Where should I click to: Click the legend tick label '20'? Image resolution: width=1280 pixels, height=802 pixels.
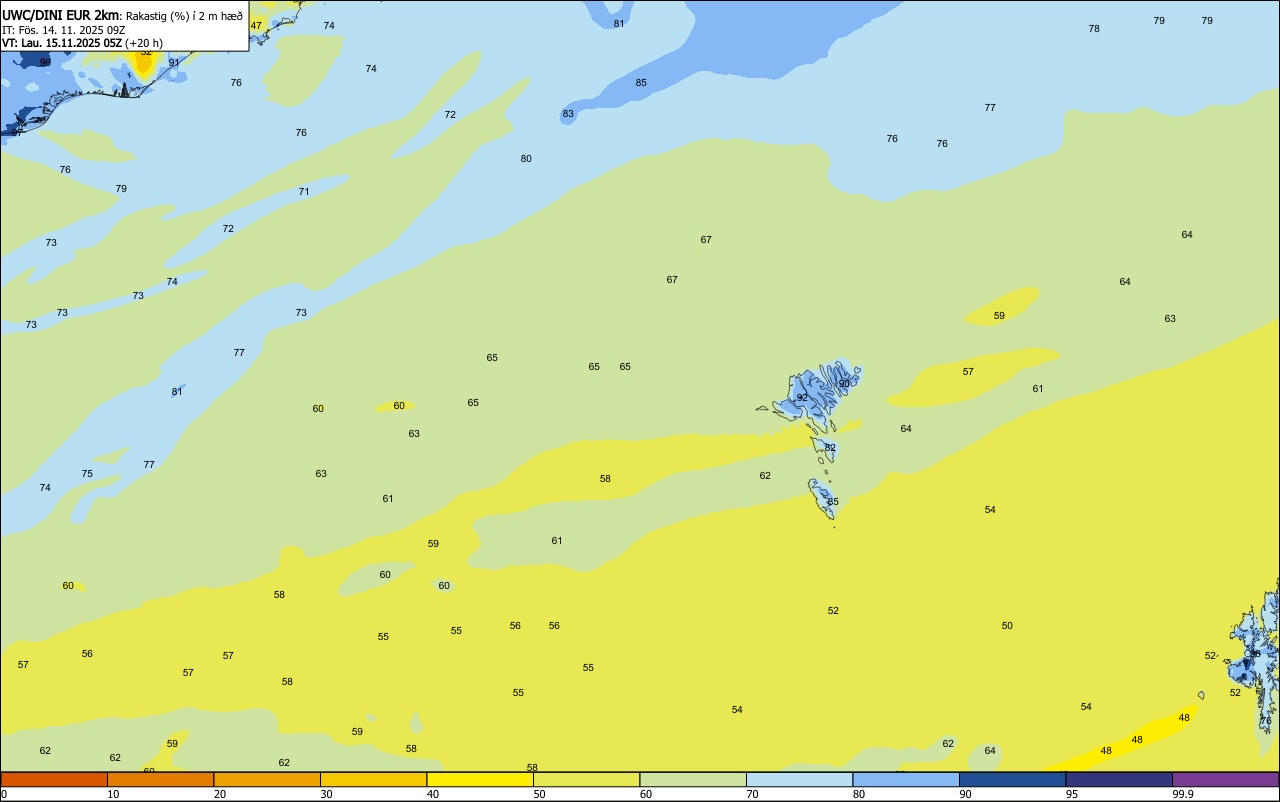click(x=219, y=794)
